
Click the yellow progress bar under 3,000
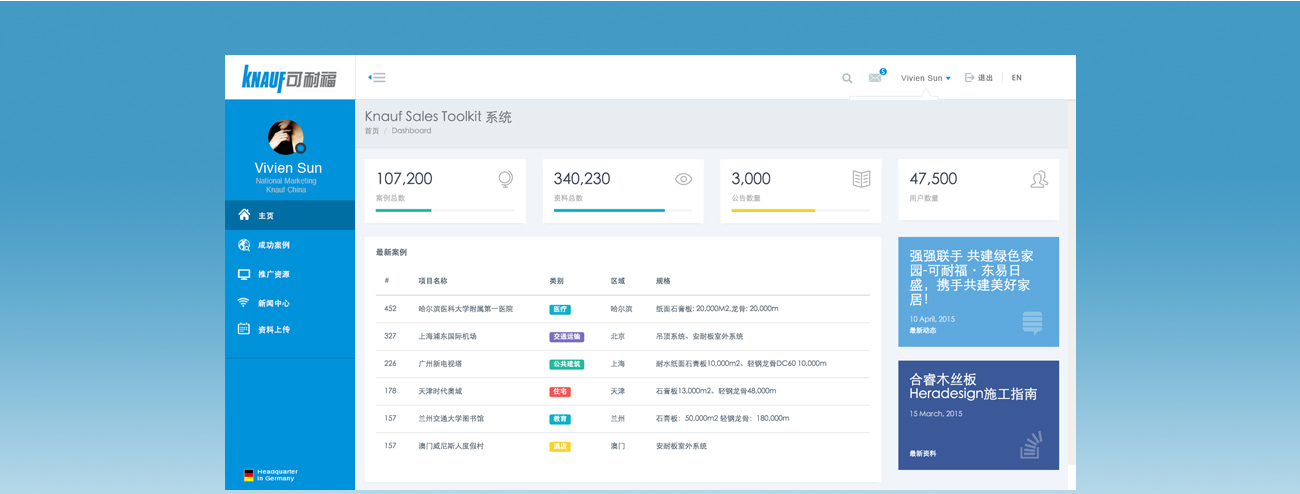[x=773, y=210]
